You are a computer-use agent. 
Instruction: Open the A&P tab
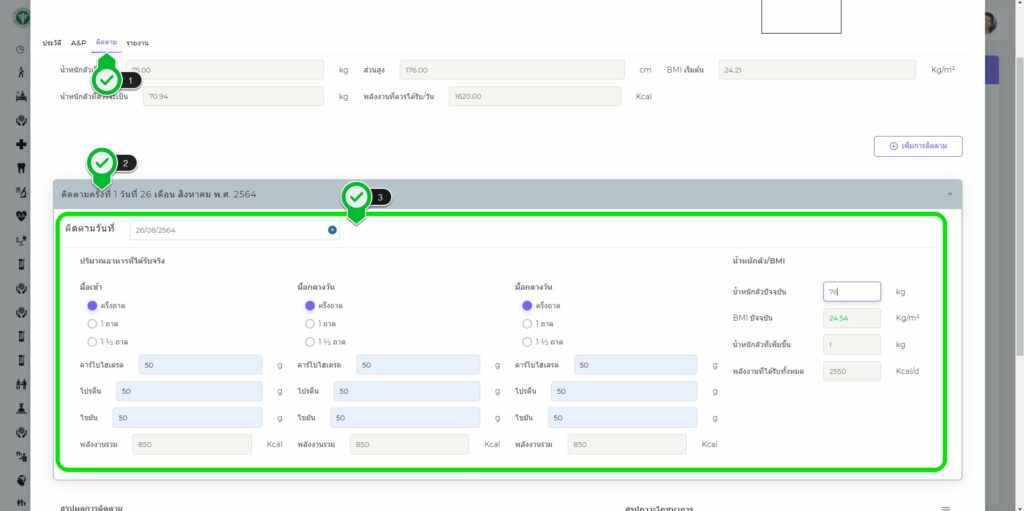pos(79,43)
